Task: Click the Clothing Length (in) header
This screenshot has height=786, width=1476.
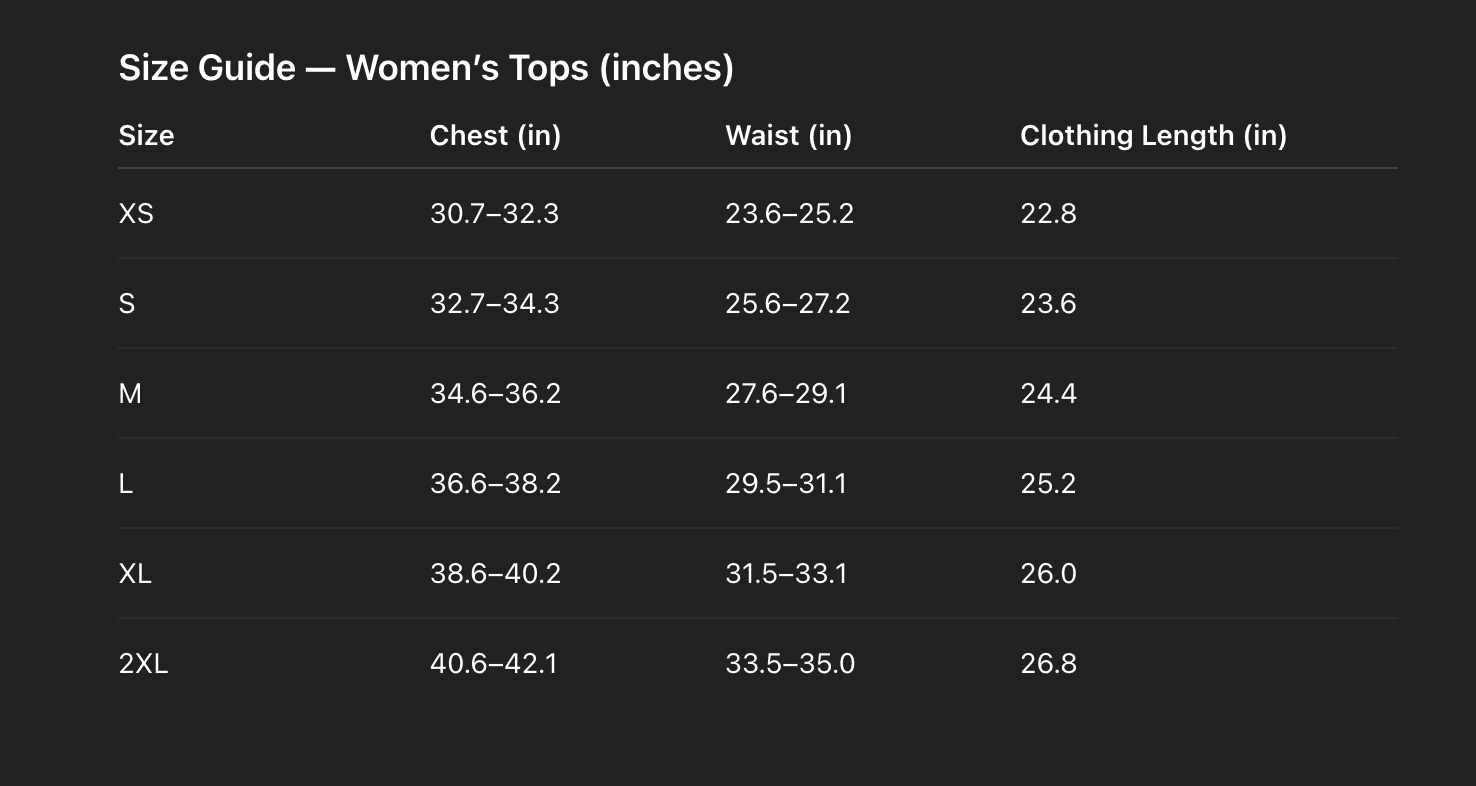Action: (x=1153, y=136)
